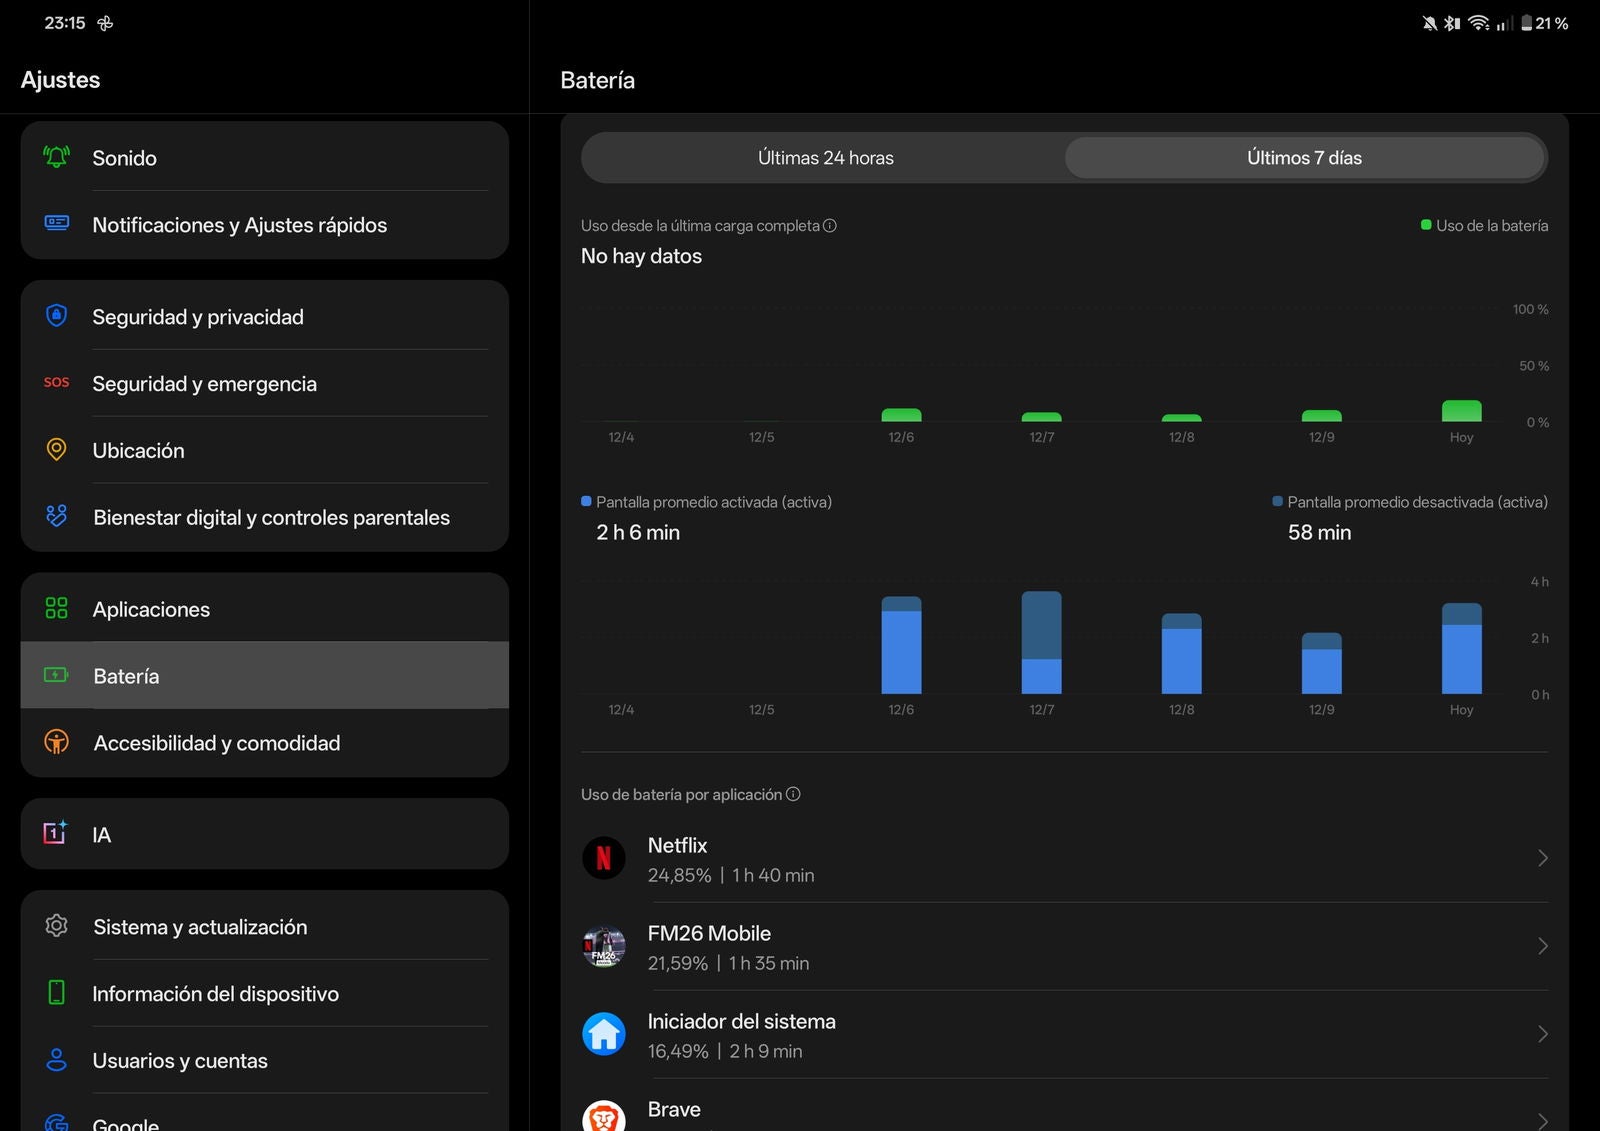Select the Últimos 7 días segment
The height and width of the screenshot is (1131, 1600).
coord(1304,158)
